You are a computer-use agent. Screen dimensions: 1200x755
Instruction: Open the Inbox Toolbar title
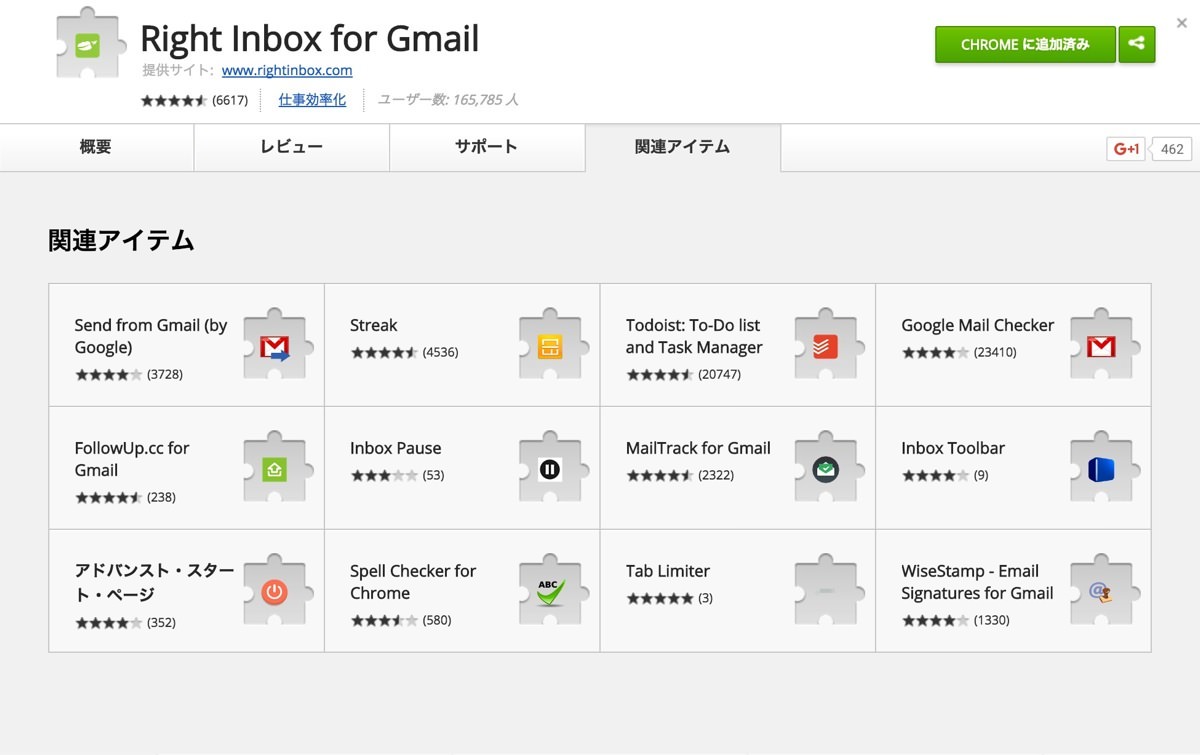(x=953, y=448)
